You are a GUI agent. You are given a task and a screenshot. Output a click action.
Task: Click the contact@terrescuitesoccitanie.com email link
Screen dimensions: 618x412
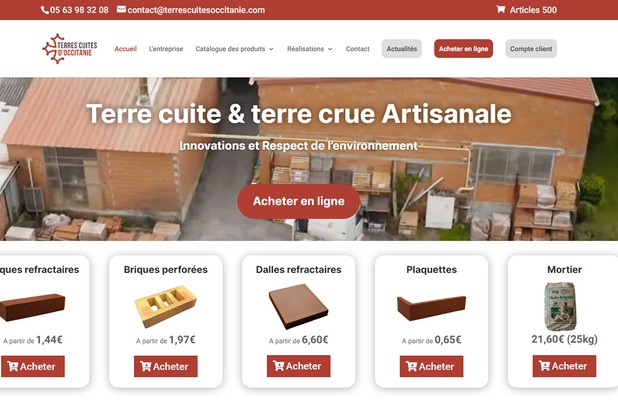tap(196, 10)
